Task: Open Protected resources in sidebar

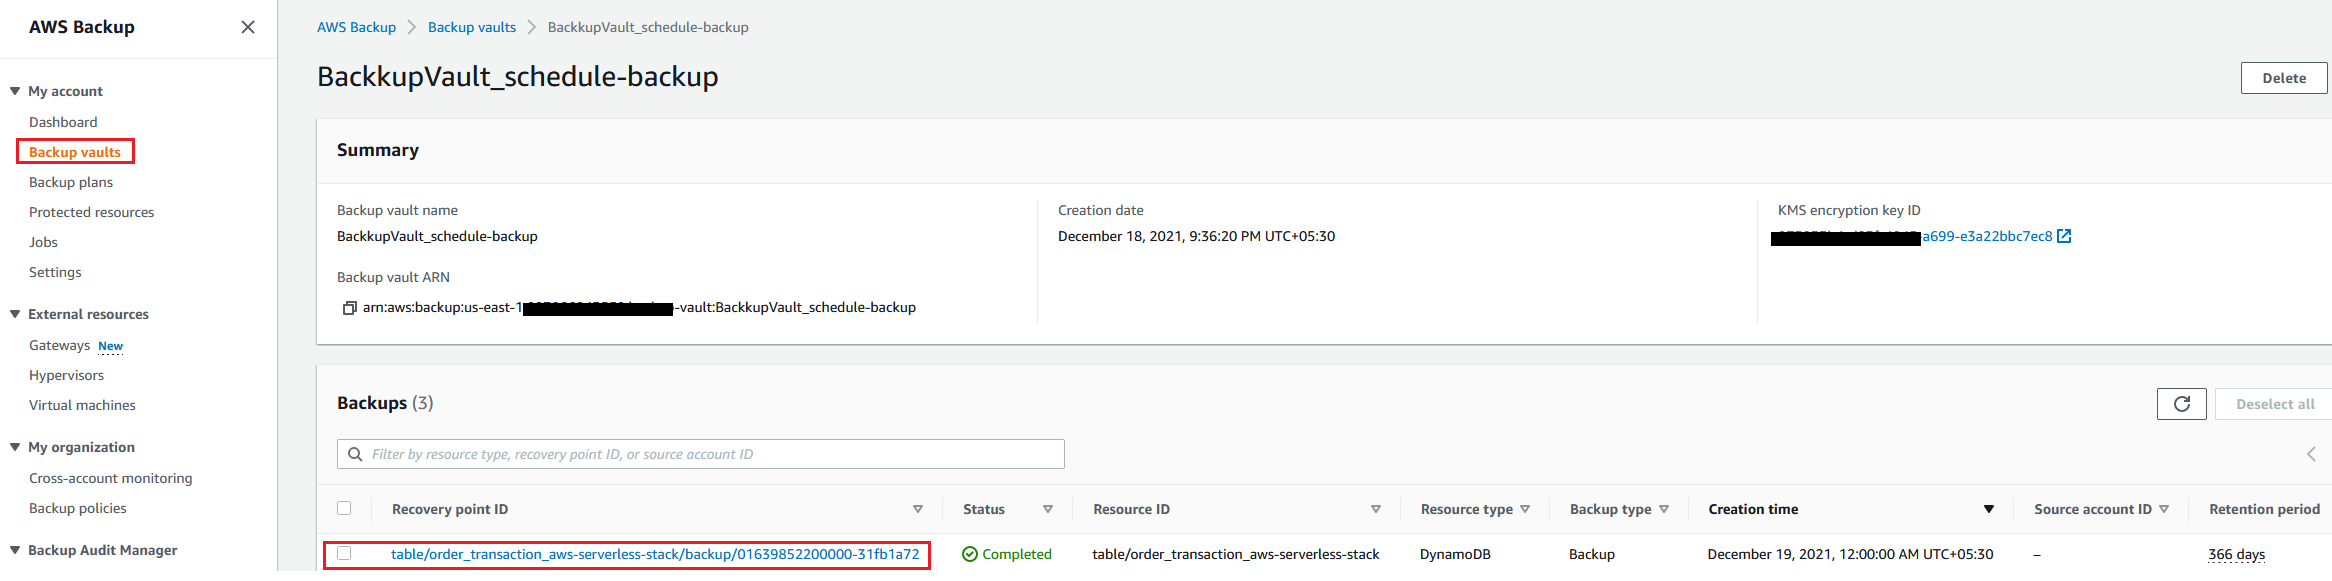Action: (92, 212)
